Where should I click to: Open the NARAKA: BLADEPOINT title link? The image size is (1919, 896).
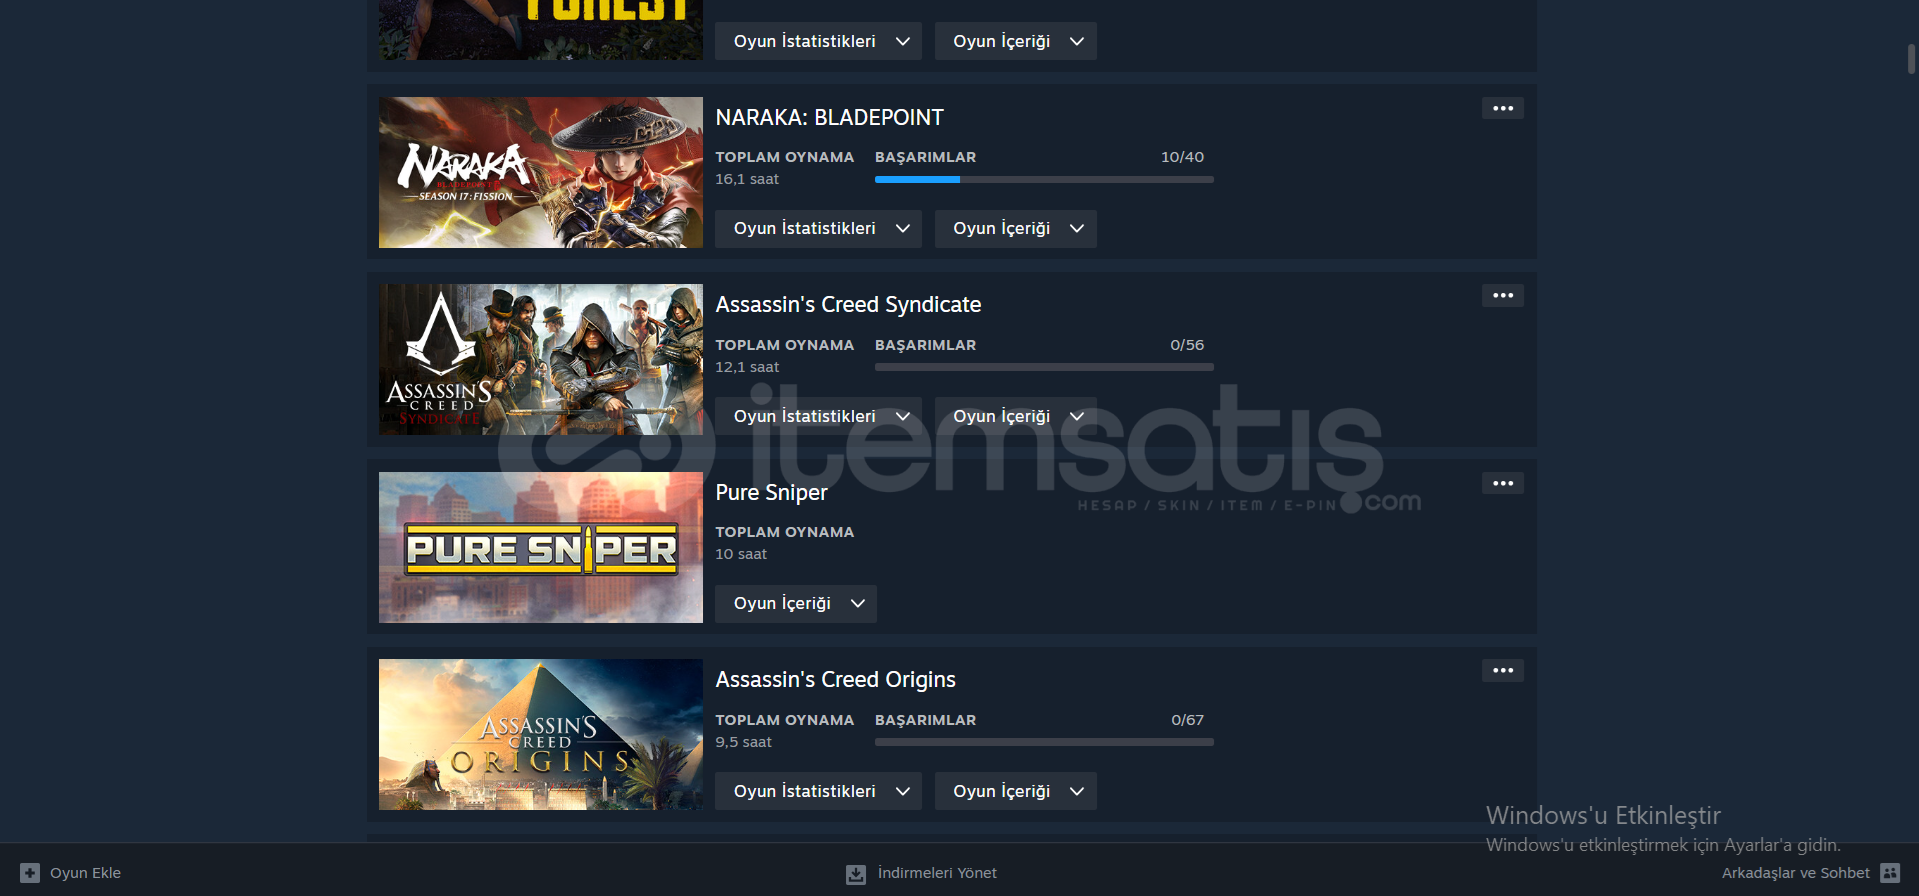(829, 117)
